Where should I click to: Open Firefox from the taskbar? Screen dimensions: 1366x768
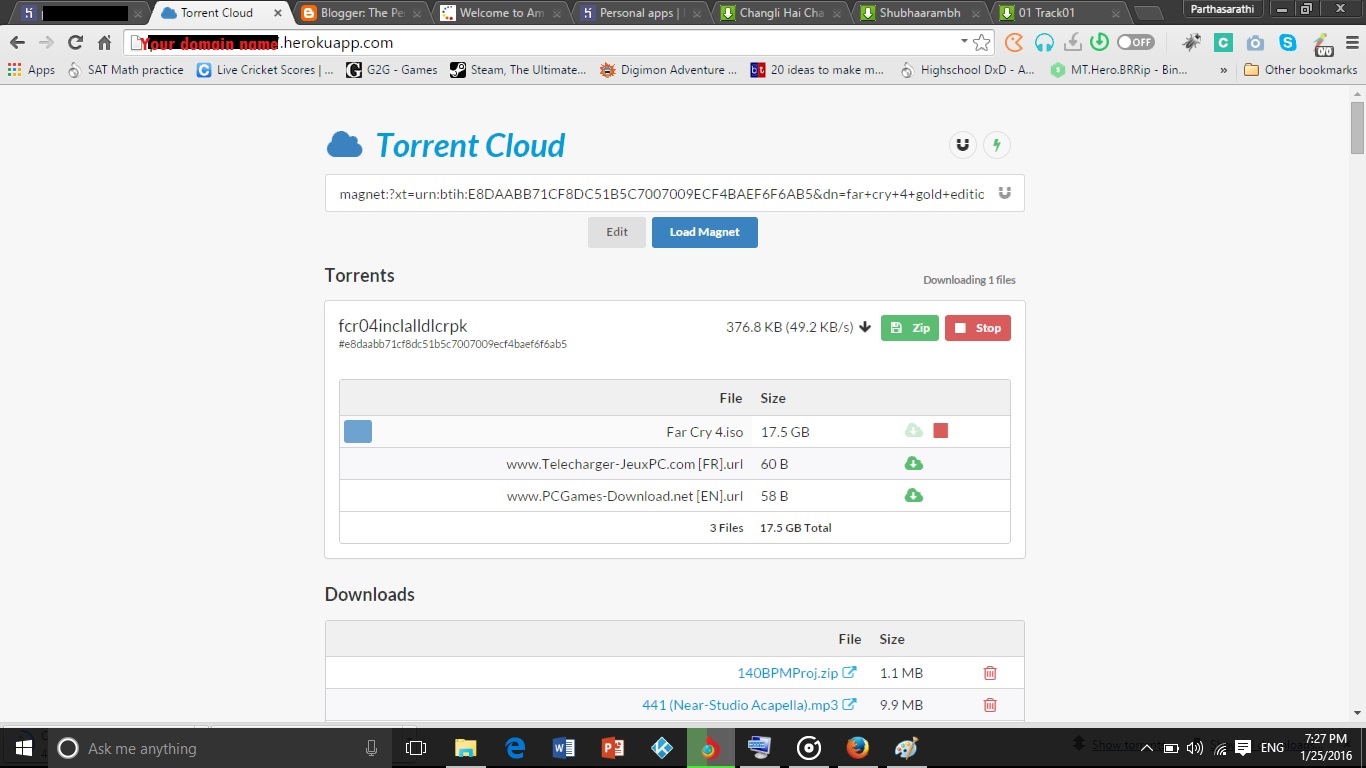[x=857, y=748]
